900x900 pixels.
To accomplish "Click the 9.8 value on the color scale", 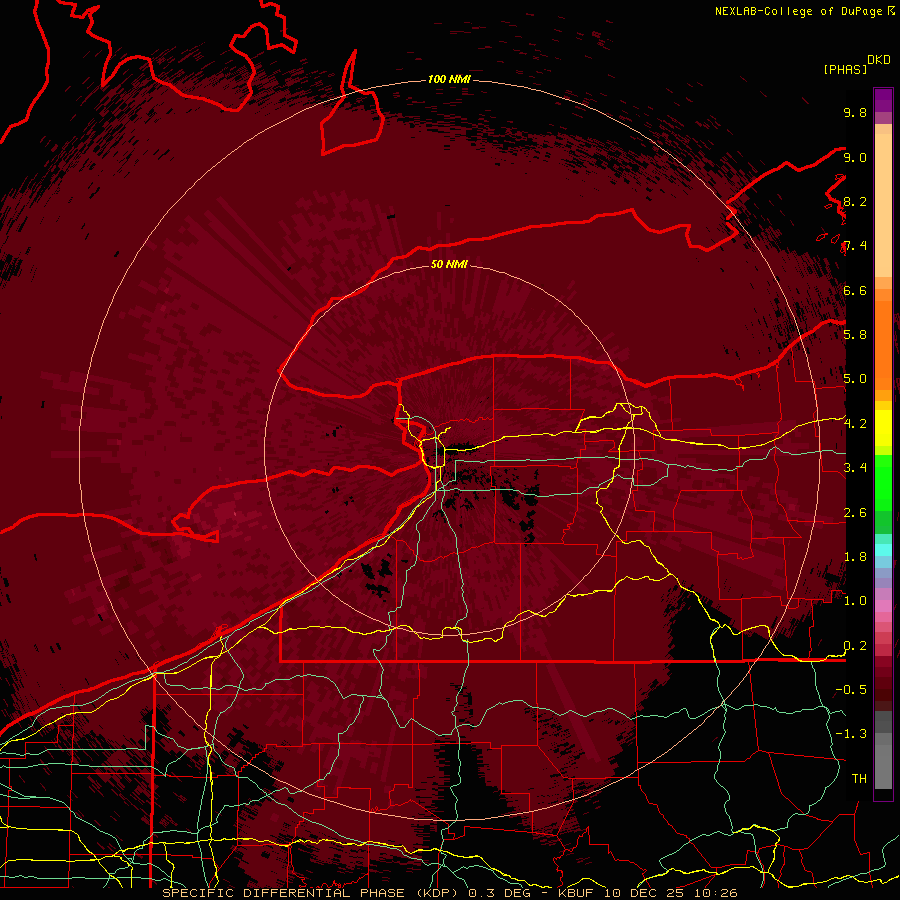I will coord(855,112).
